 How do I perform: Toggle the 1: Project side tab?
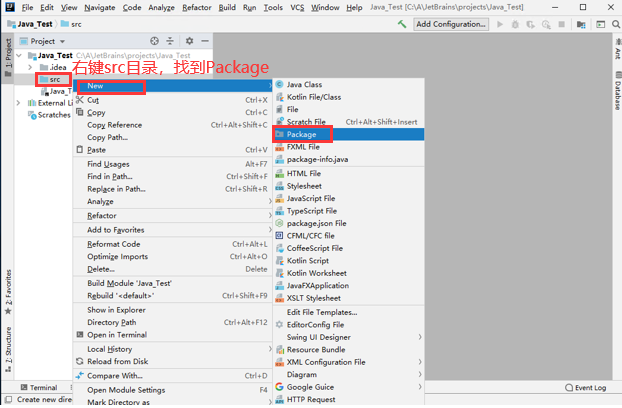pyautogui.click(x=8, y=58)
